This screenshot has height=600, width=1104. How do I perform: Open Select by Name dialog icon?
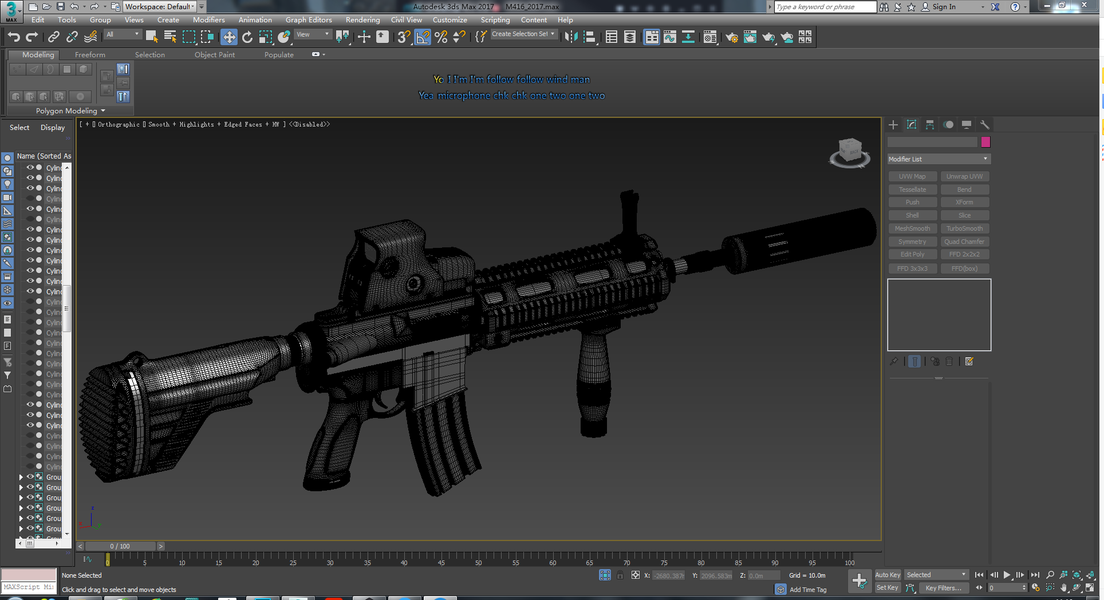coord(170,37)
